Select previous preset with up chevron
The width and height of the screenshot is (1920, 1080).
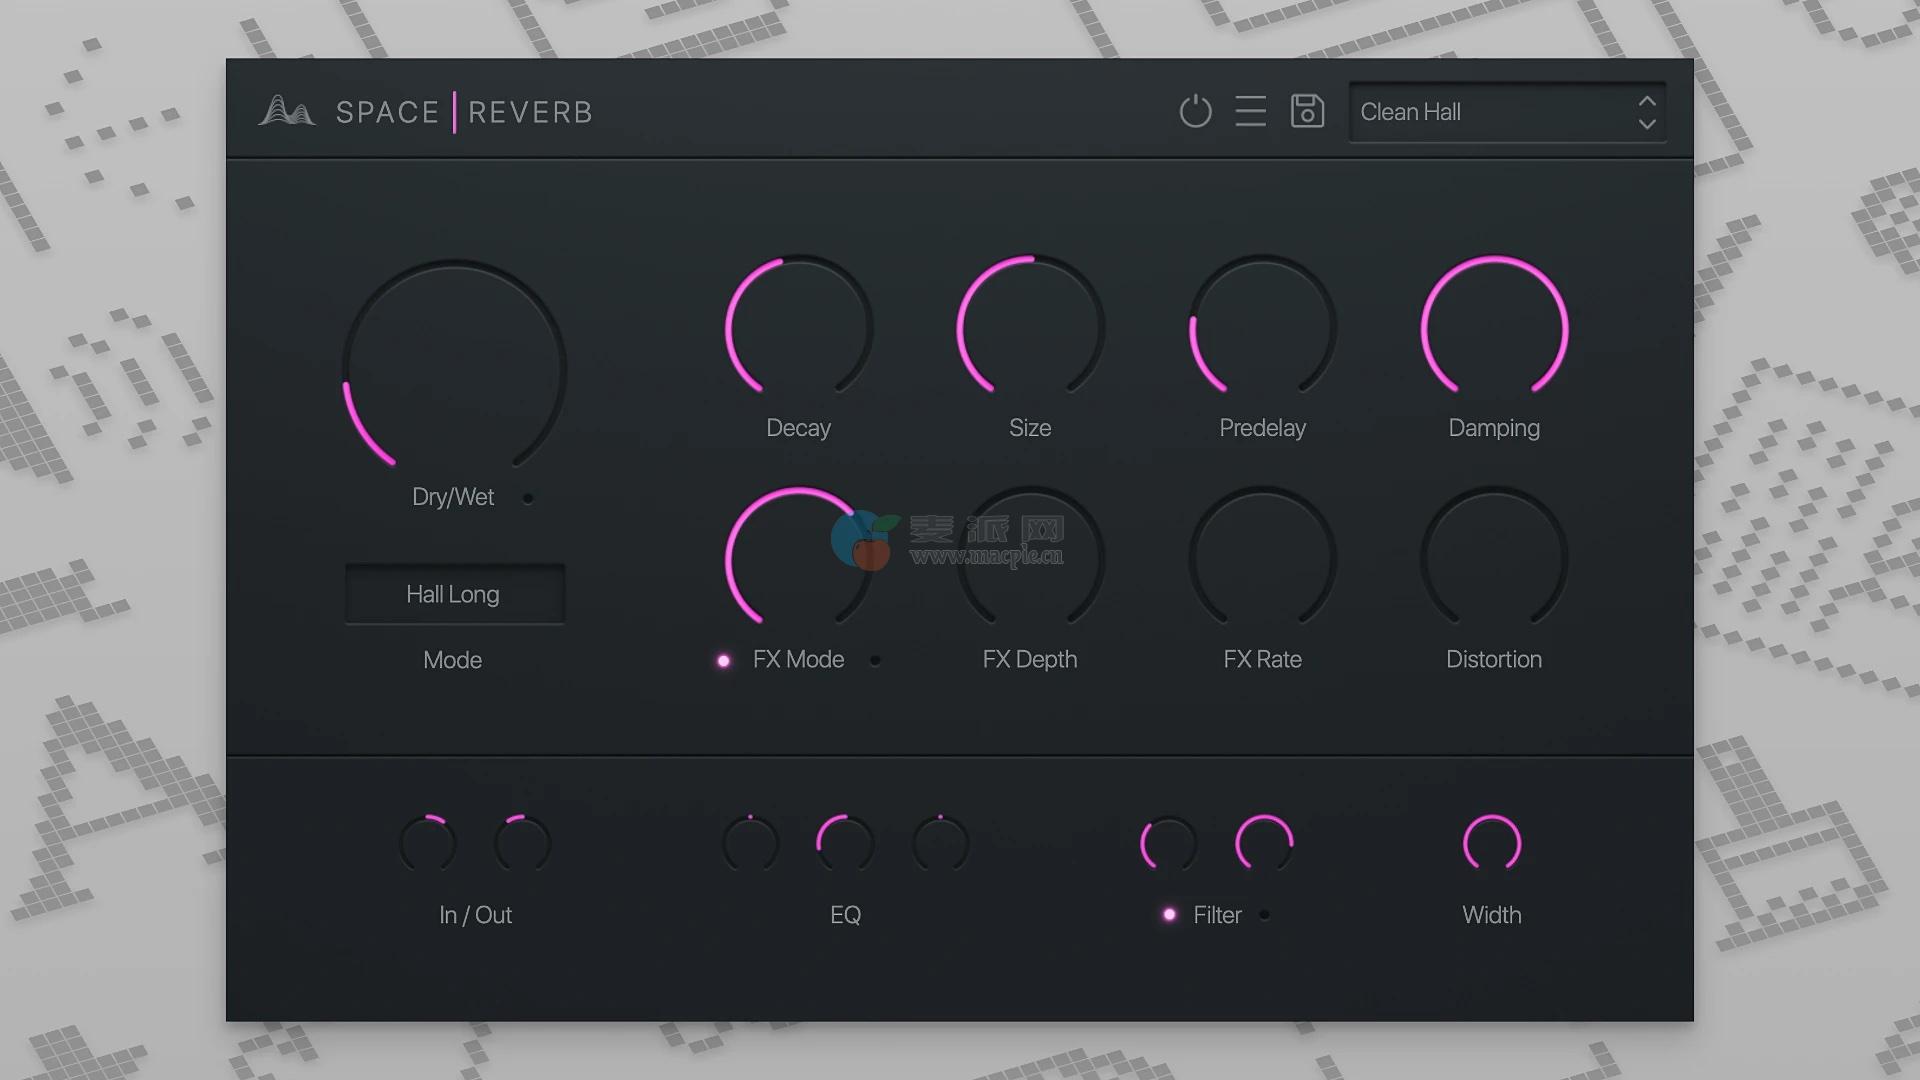tap(1647, 101)
